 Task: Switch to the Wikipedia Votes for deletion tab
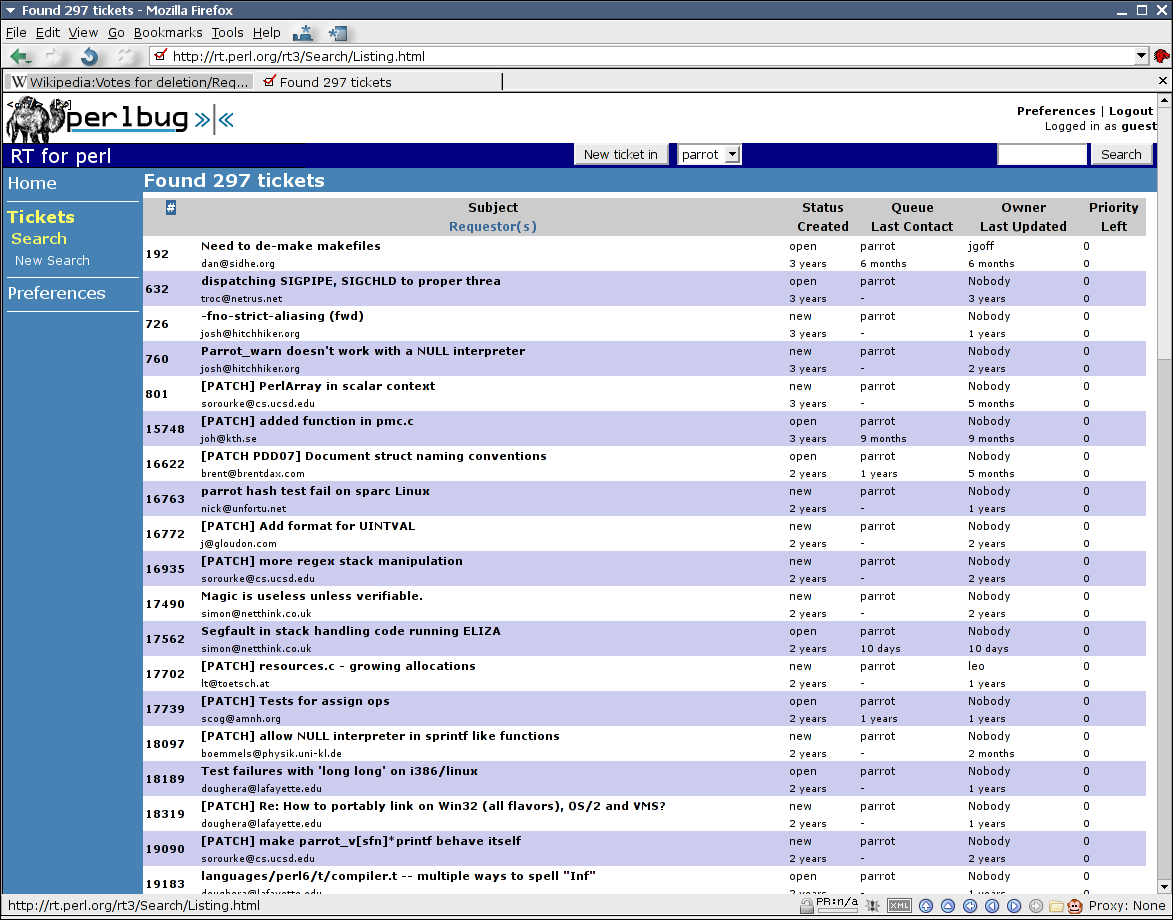pyautogui.click(x=129, y=82)
